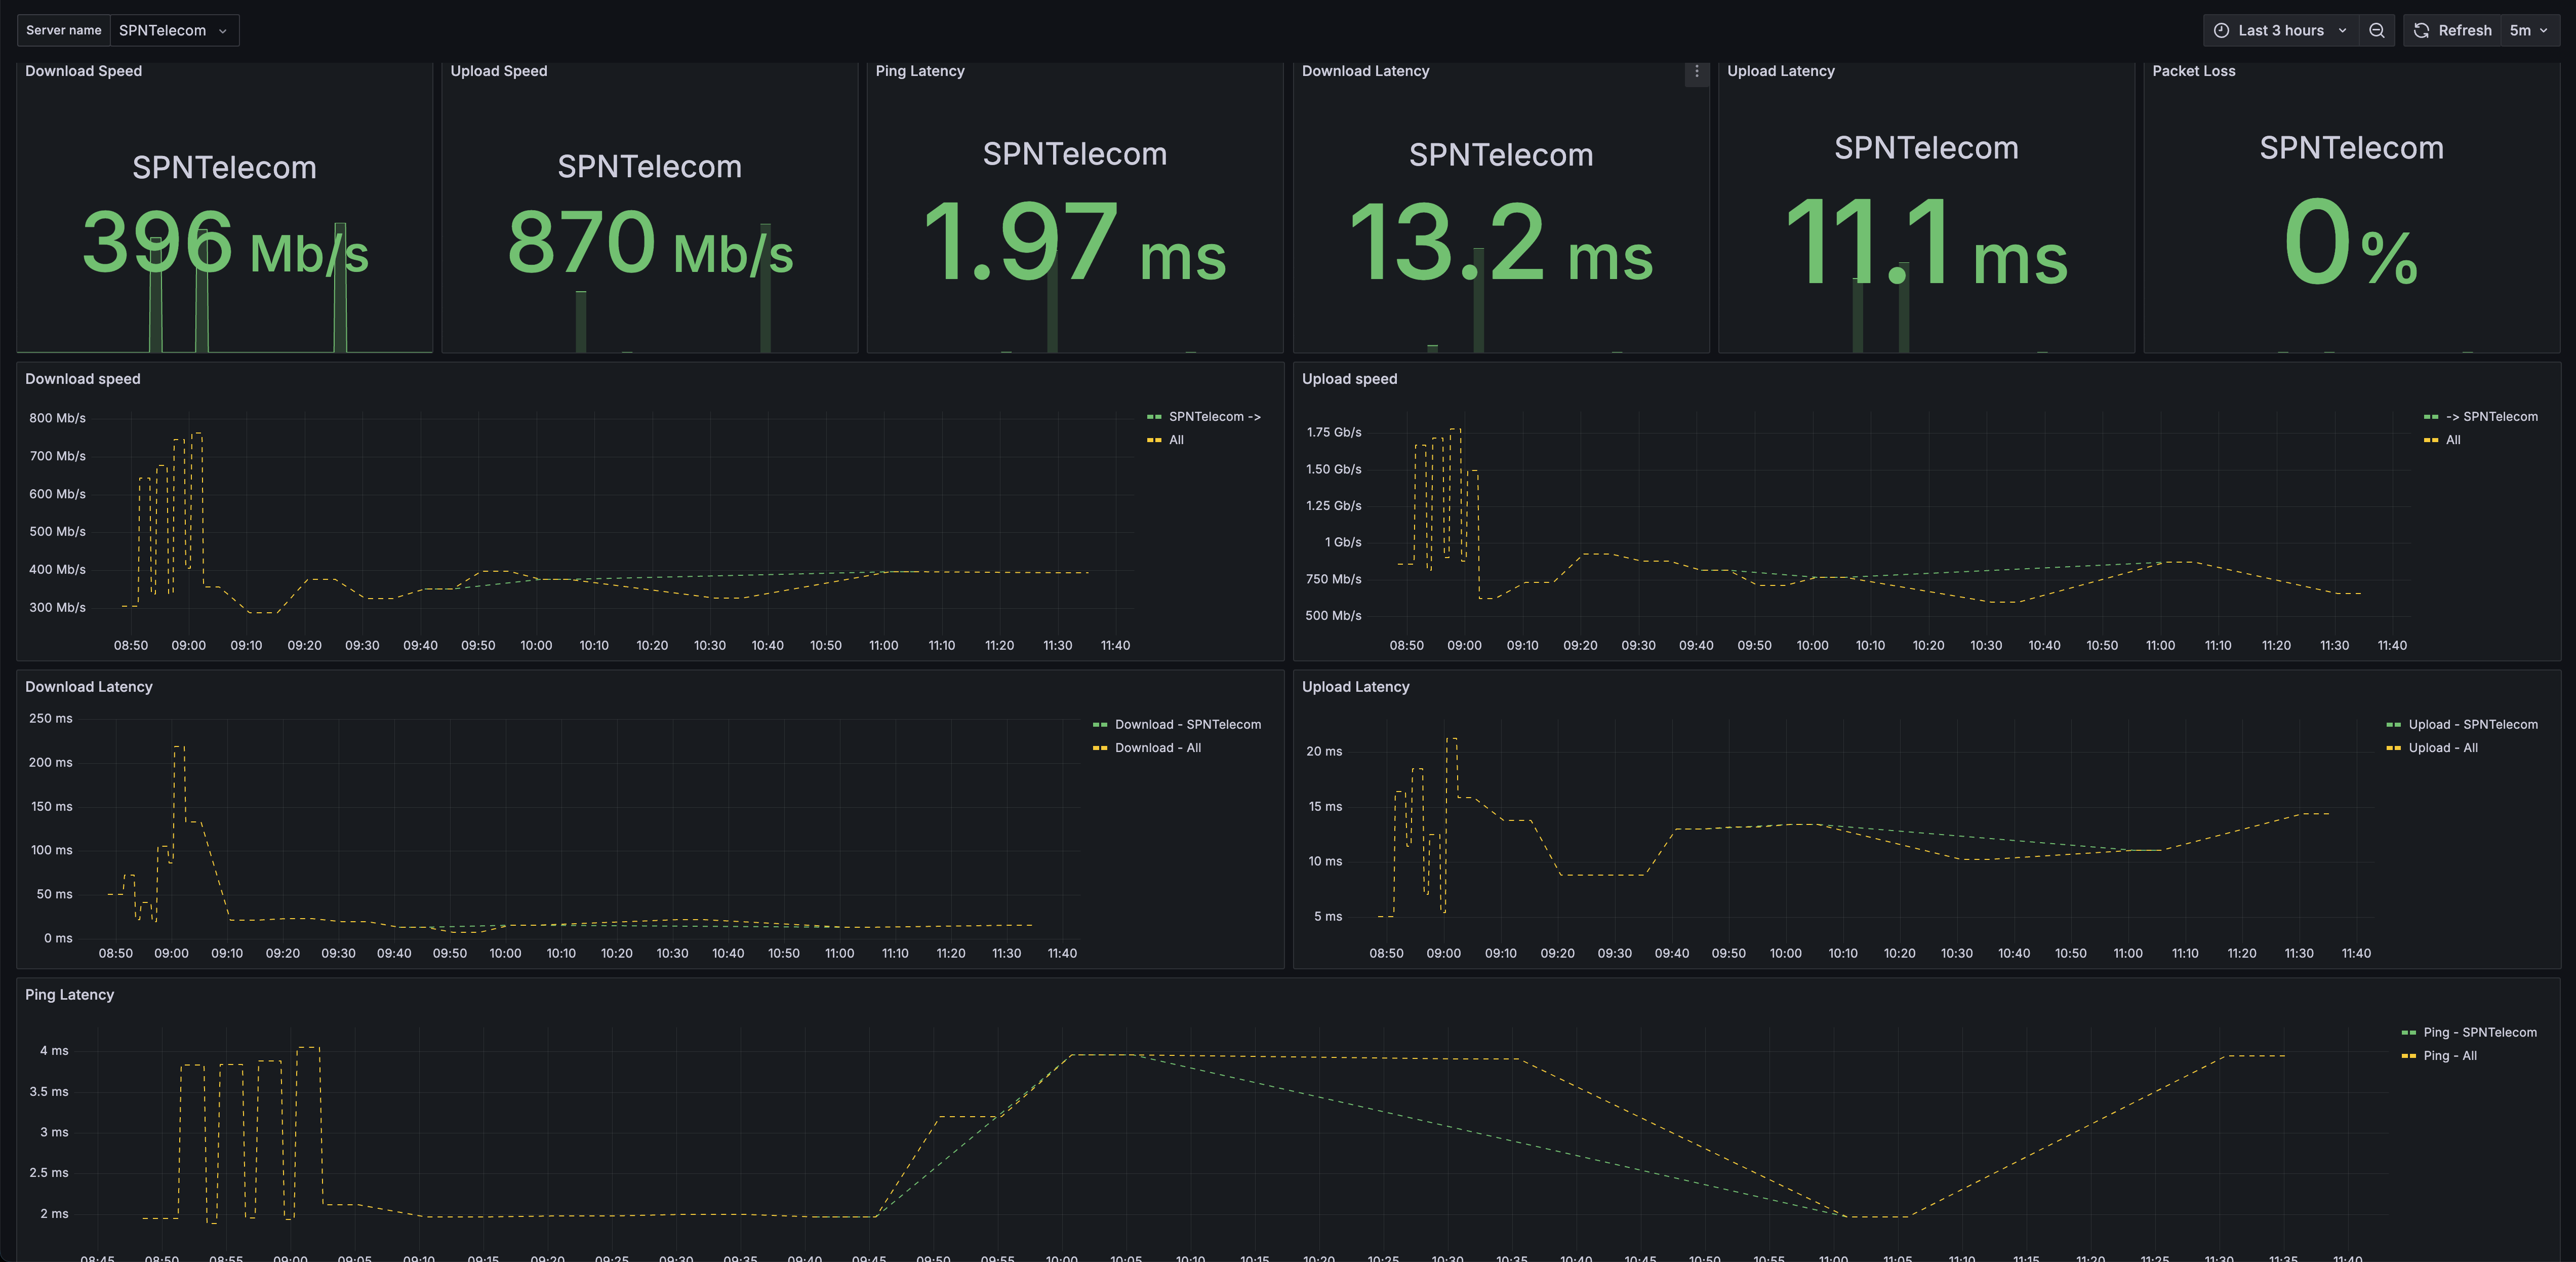Image resolution: width=2576 pixels, height=1262 pixels.
Task: Click the green swatch beside '-> SPNTelecom'
Action: pos(2431,417)
